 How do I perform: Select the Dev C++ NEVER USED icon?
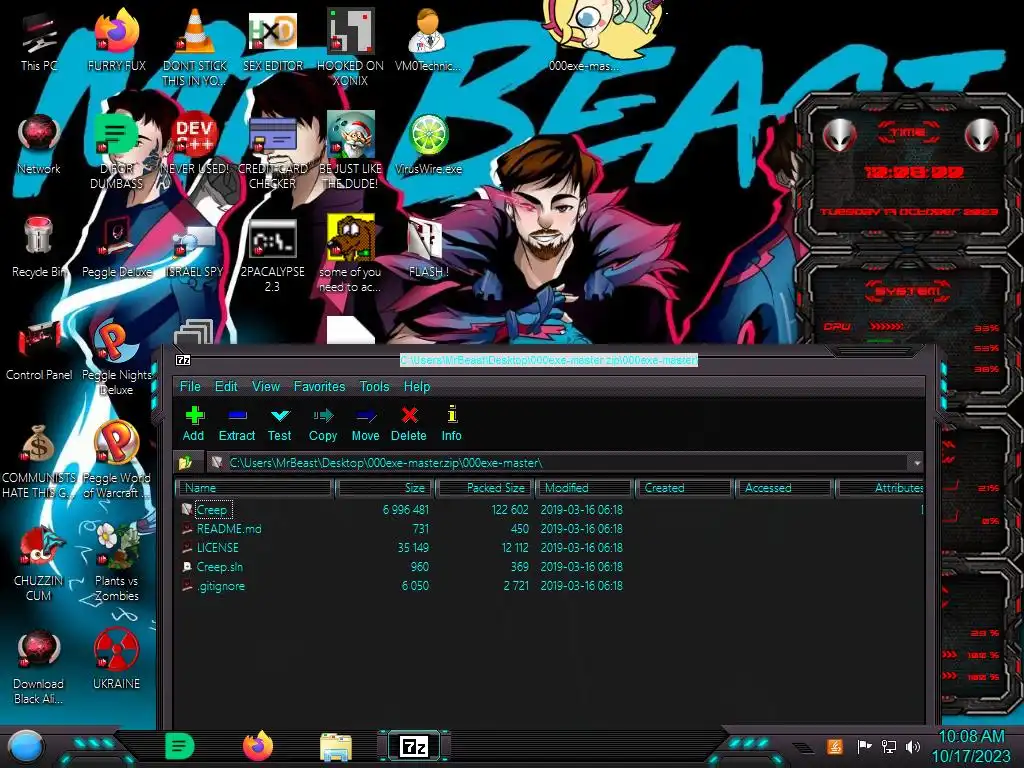[x=195, y=145]
